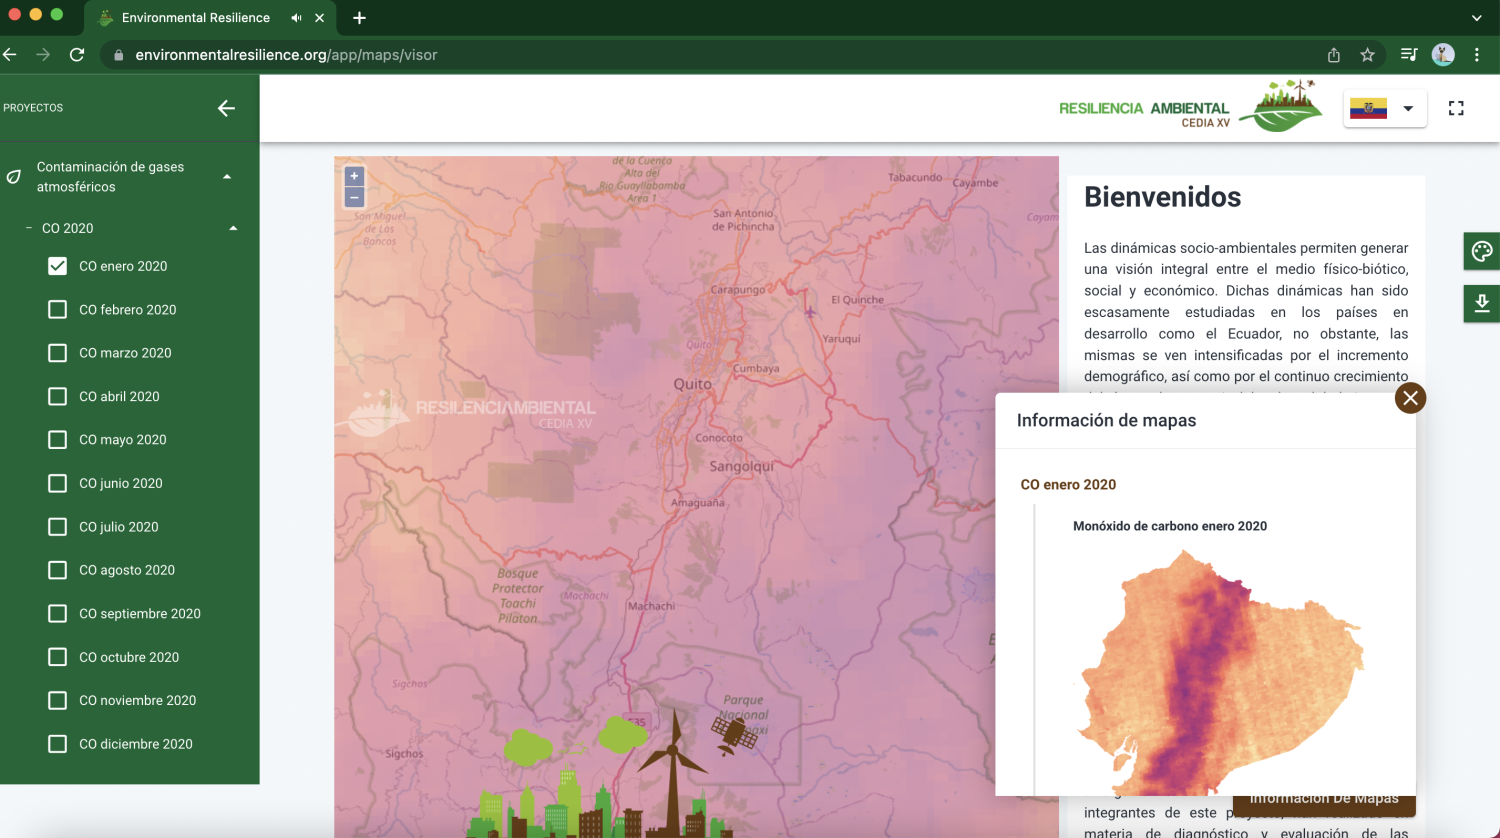Image resolution: width=1500 pixels, height=838 pixels.
Task: Close the Información de mapas popup
Action: [1410, 398]
